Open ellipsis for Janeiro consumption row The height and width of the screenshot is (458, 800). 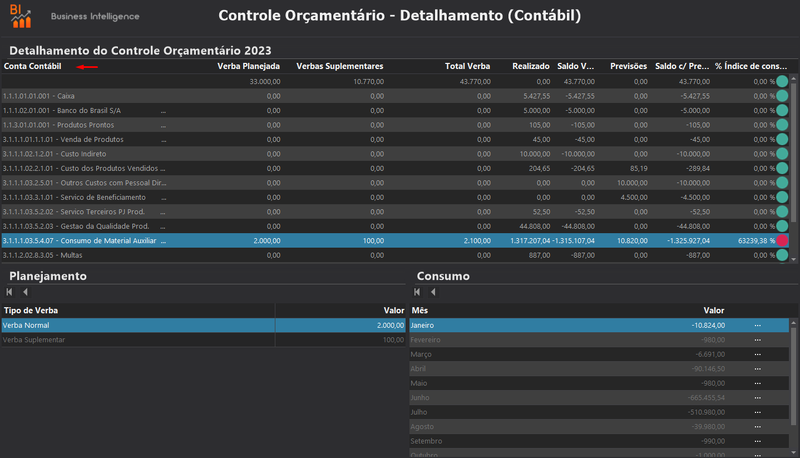758,325
